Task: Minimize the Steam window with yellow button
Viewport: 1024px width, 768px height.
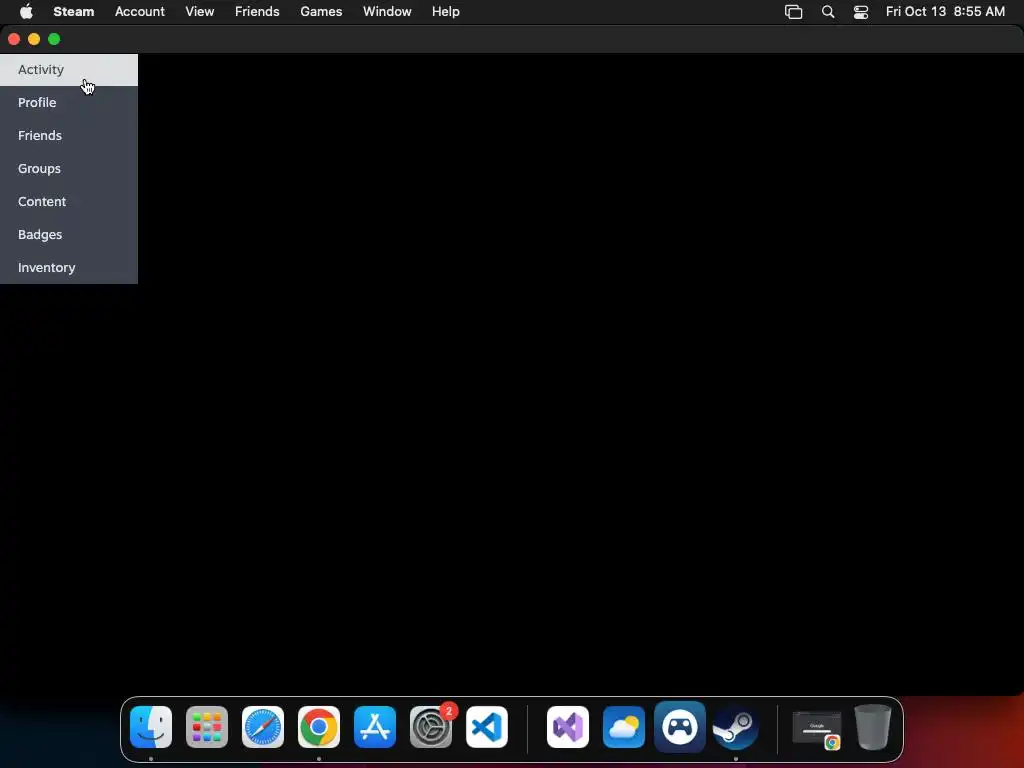Action: coord(34,39)
